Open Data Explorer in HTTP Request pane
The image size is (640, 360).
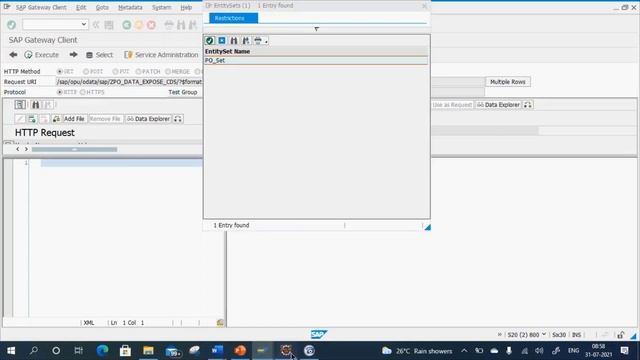[x=148, y=119]
